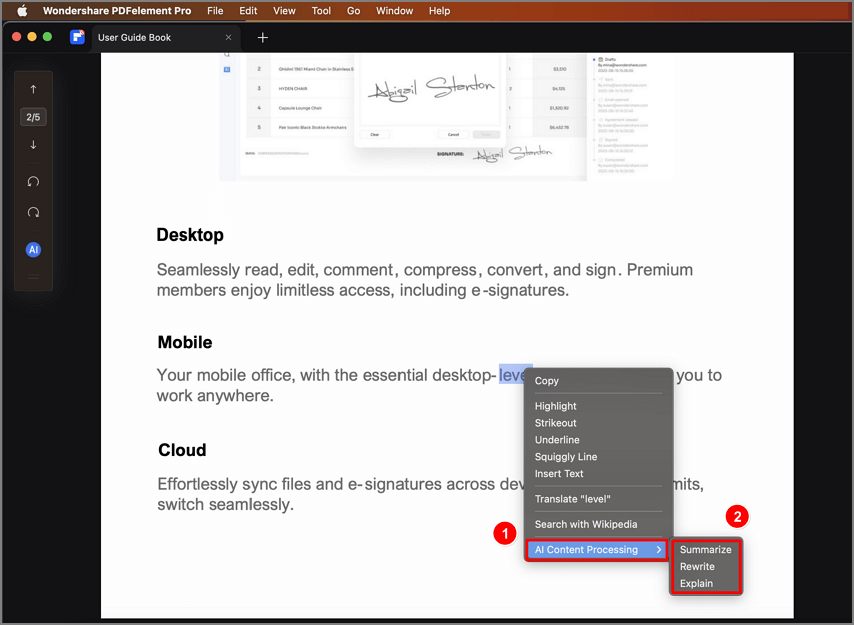Viewport: 854px width, 625px height.
Task: Choose Highlight in the context menu
Action: (x=599, y=406)
